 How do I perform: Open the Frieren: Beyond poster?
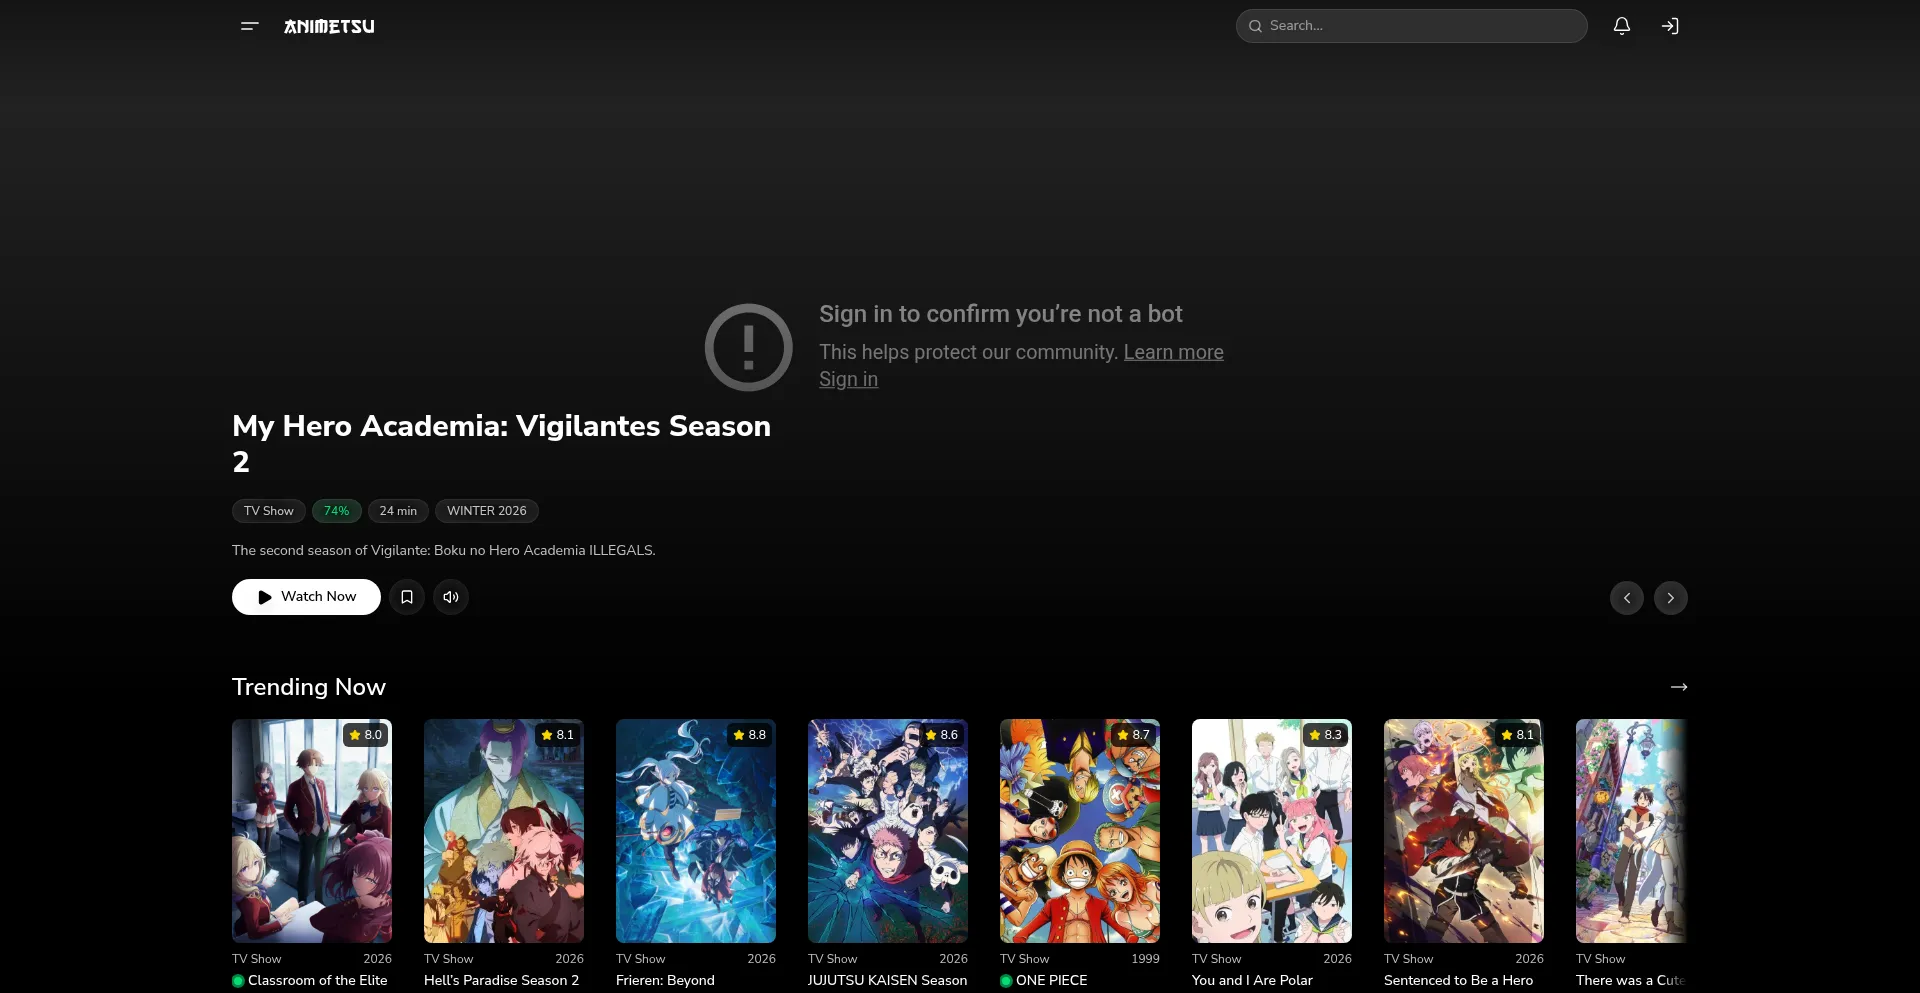[696, 831]
